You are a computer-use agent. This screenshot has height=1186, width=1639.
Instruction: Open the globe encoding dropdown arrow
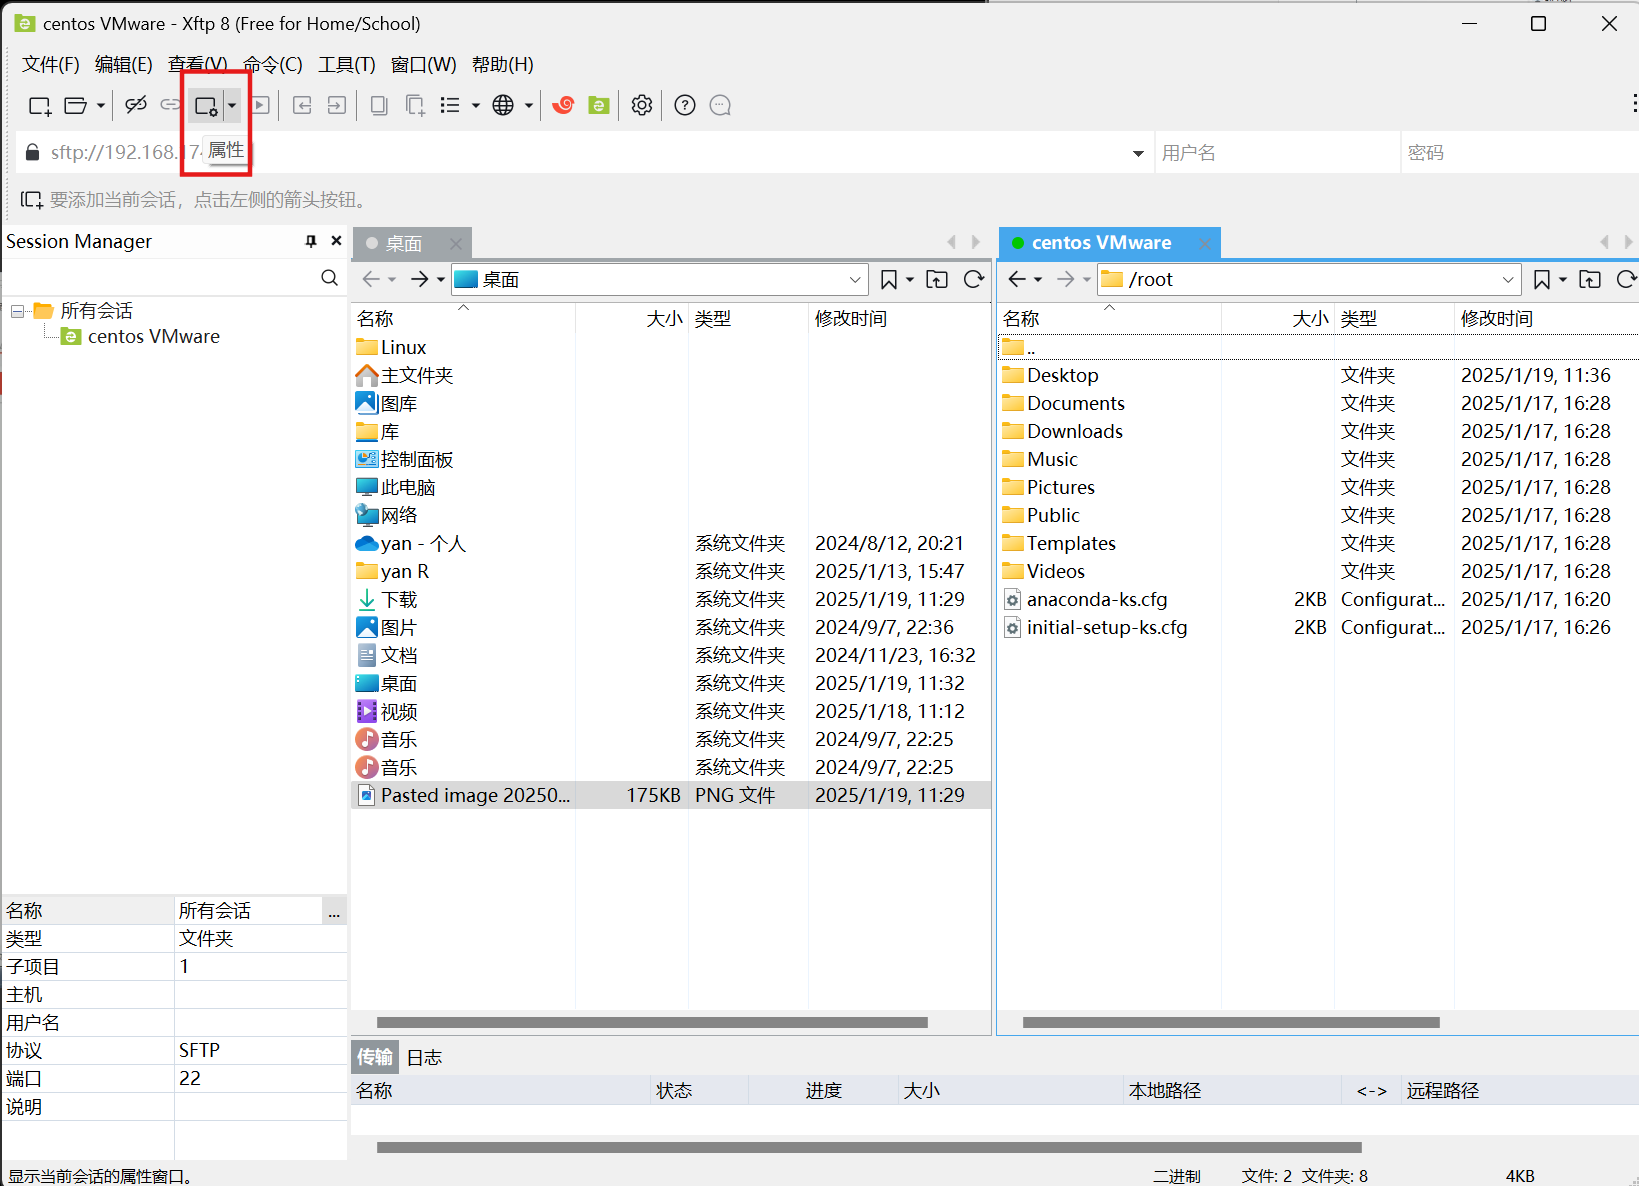coord(528,105)
